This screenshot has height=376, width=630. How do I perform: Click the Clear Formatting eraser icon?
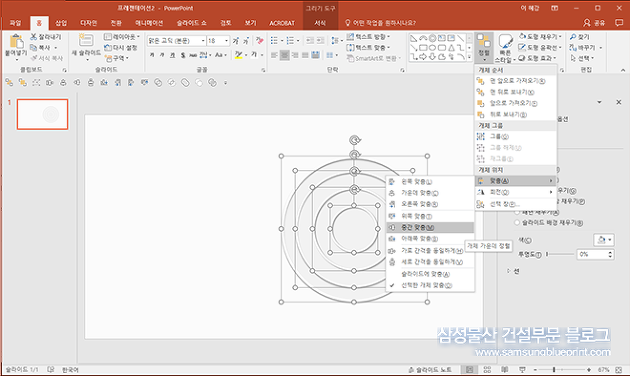coord(260,41)
